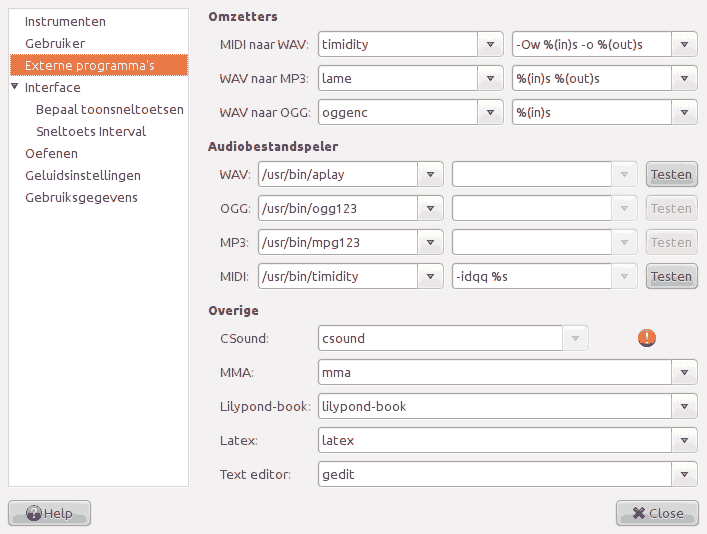Open the Text editor dropdown arrow

684,475
